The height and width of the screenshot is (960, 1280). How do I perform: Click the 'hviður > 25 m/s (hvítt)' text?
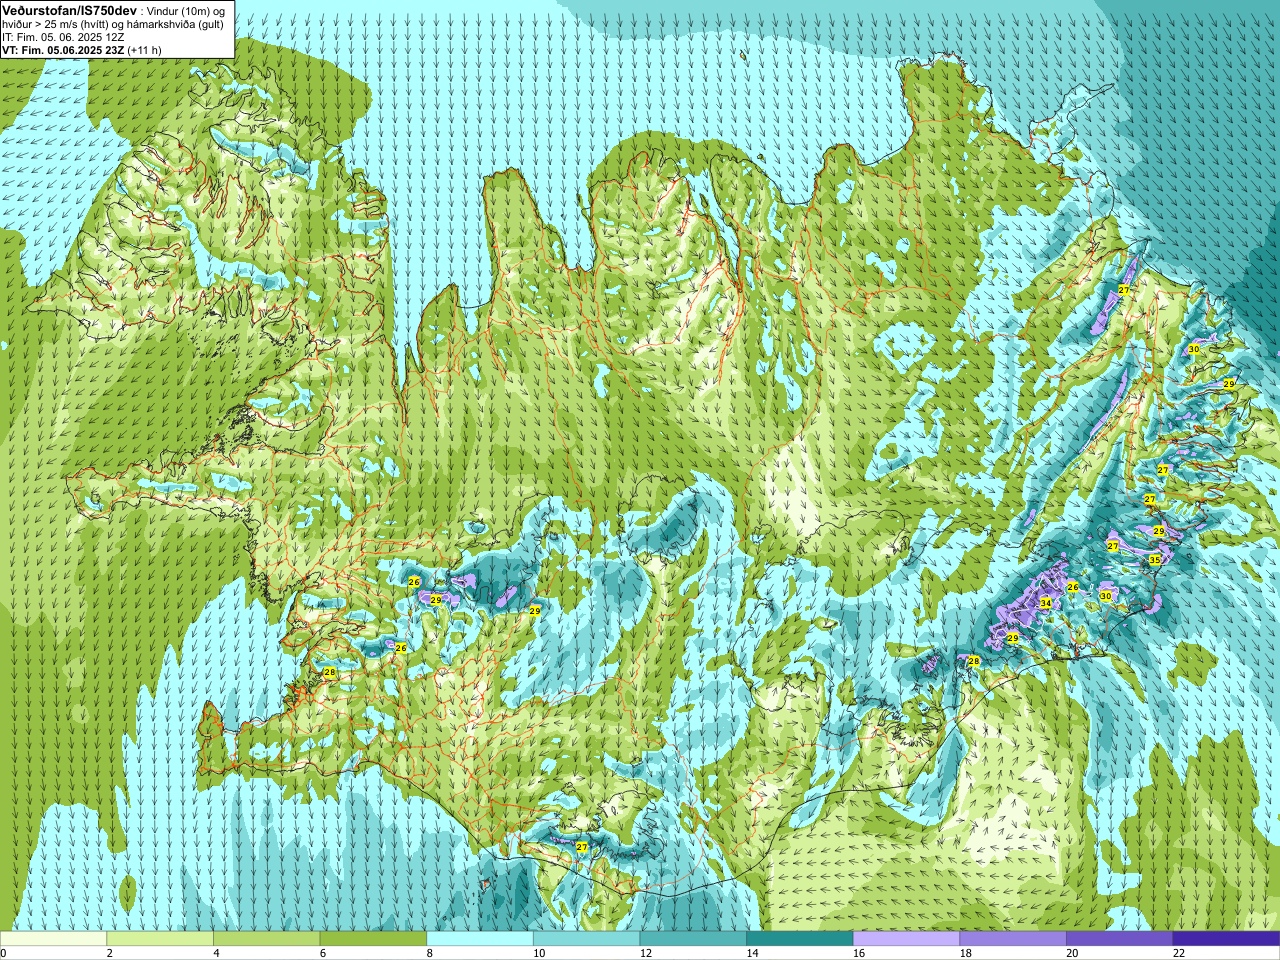58,23
